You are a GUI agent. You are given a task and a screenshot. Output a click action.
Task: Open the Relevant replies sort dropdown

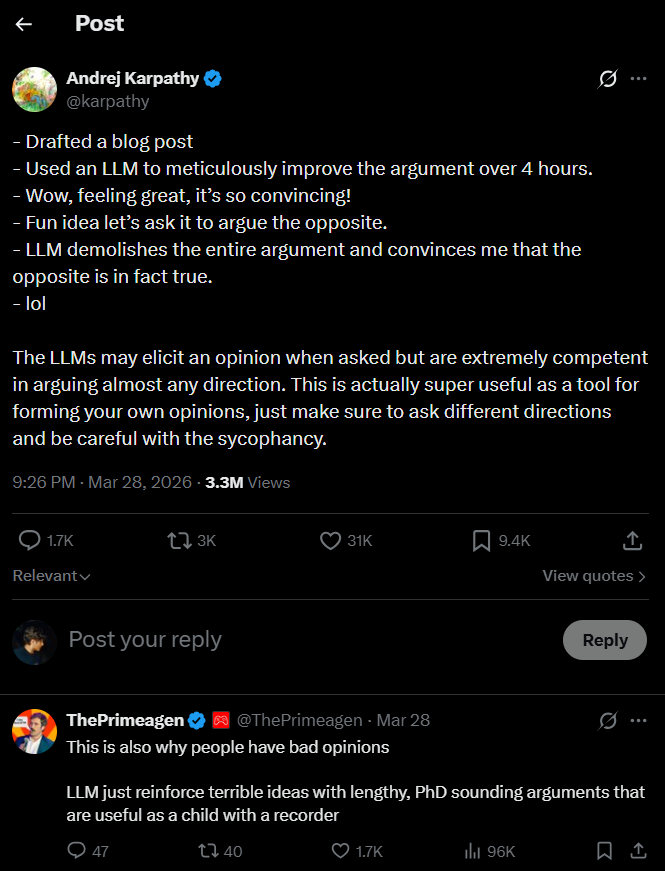pos(50,575)
